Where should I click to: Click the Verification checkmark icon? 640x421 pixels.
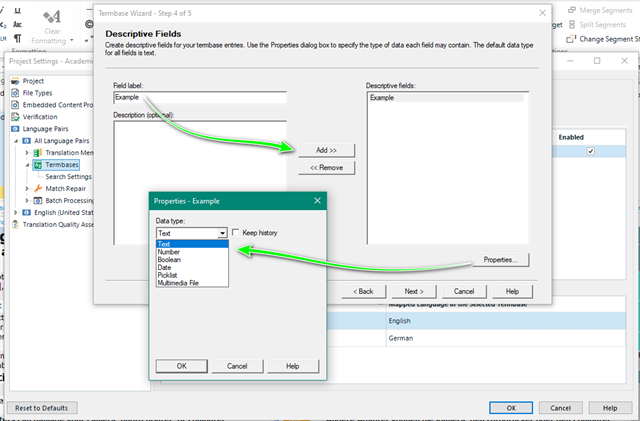14,117
